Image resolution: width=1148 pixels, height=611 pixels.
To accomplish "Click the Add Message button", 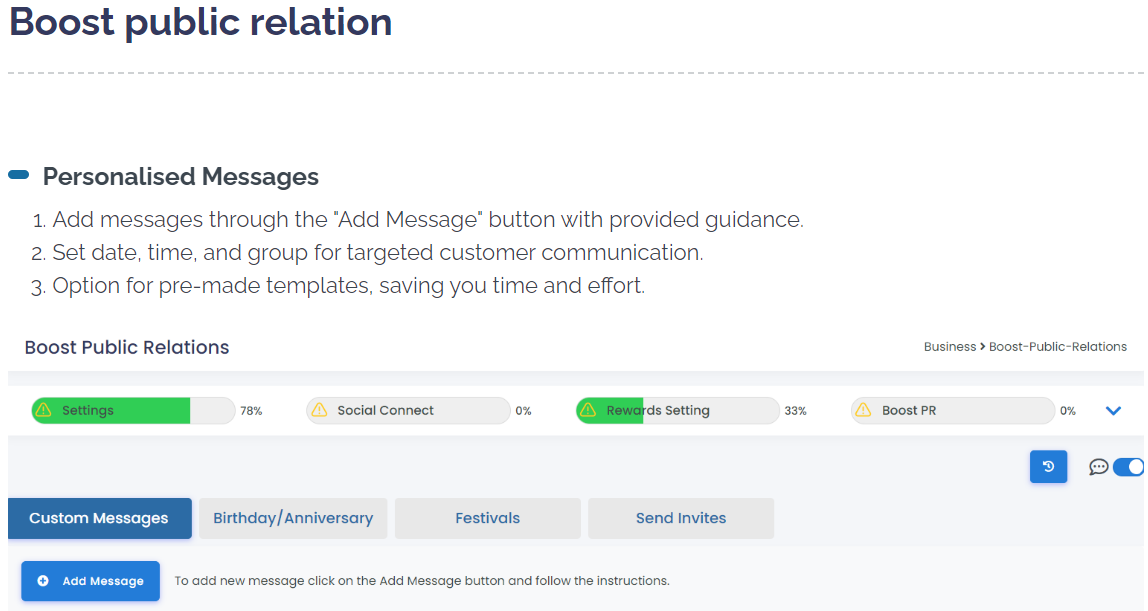I will [90, 581].
